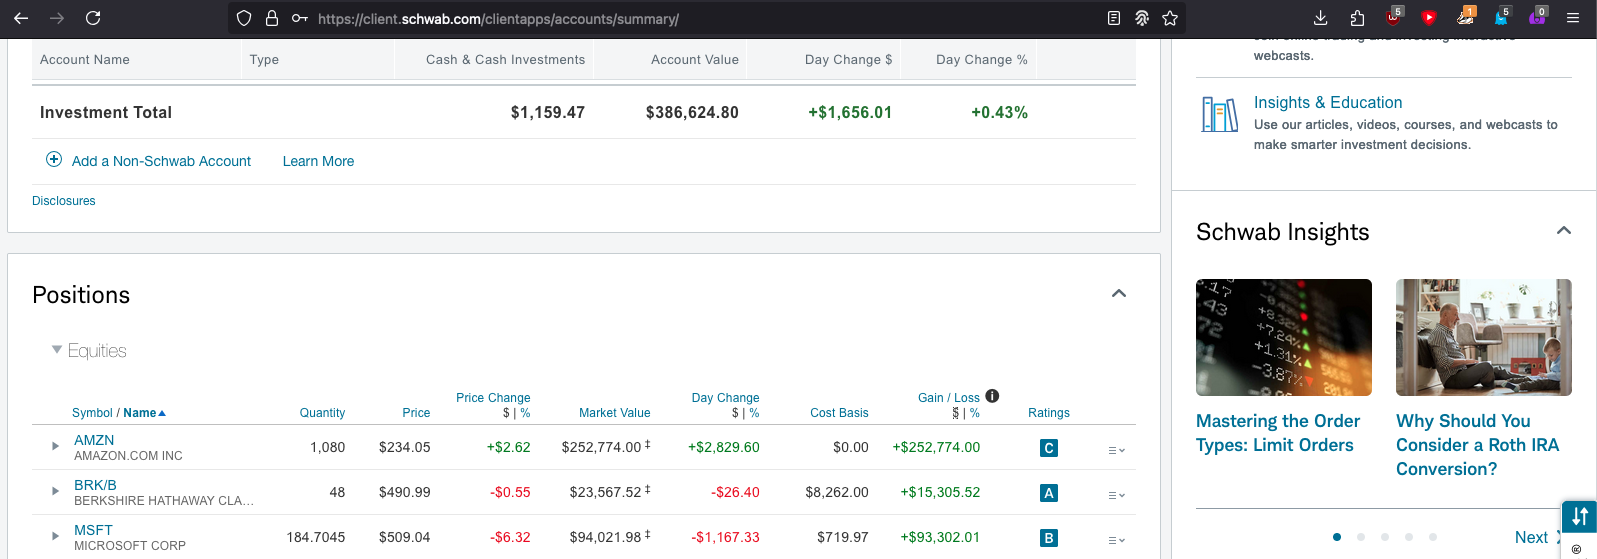Click AMZN market value $252,774.00
Viewport: 1597px width, 559px height.
[601, 447]
